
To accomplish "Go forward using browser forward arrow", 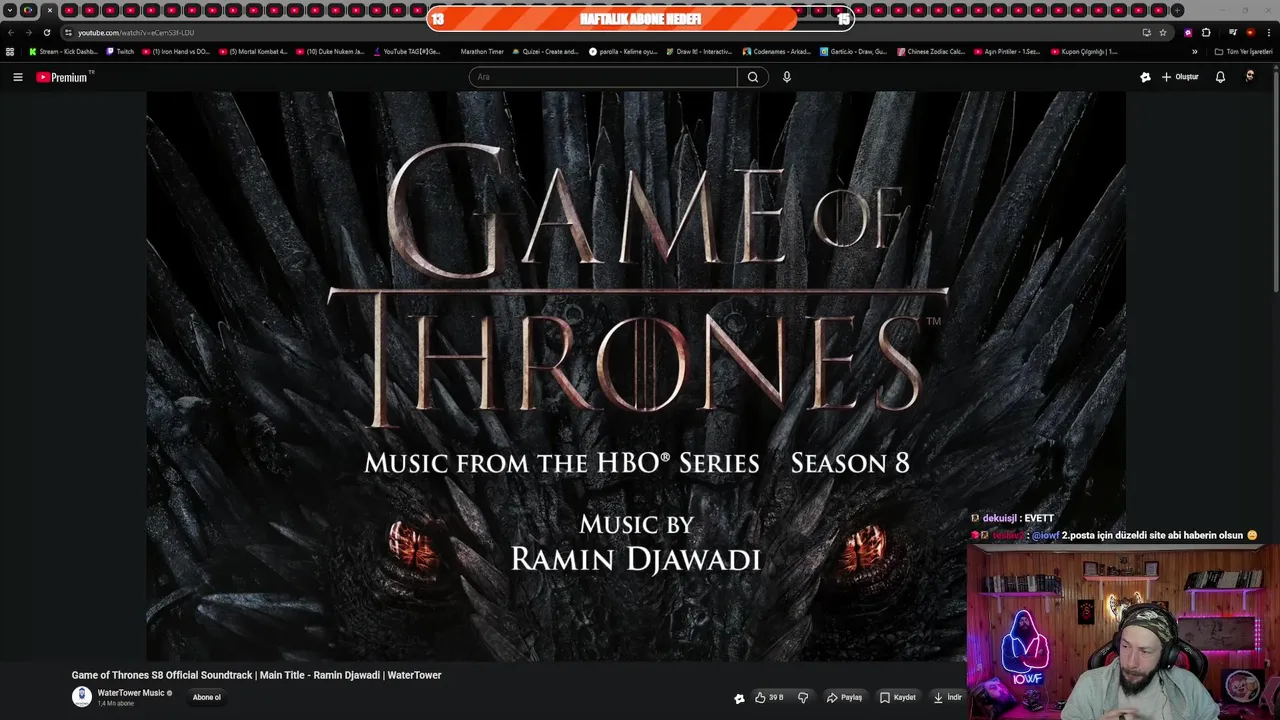I will (28, 33).
